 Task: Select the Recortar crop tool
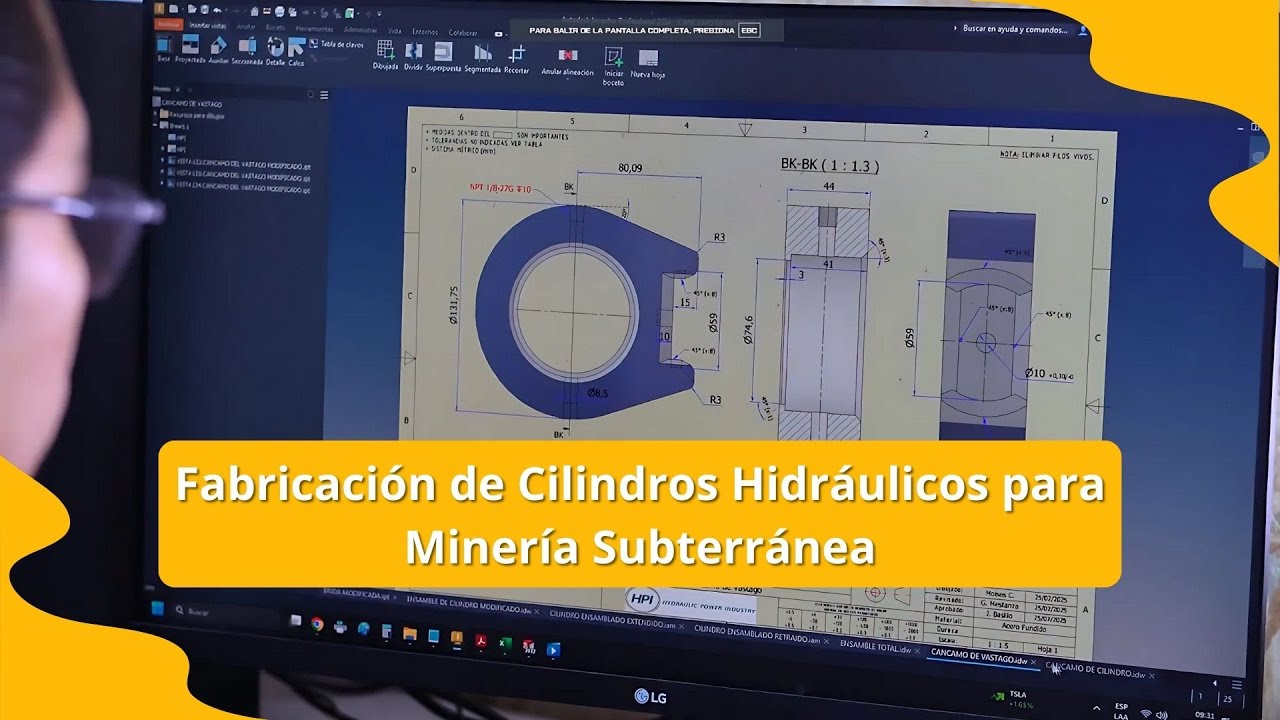(x=517, y=59)
